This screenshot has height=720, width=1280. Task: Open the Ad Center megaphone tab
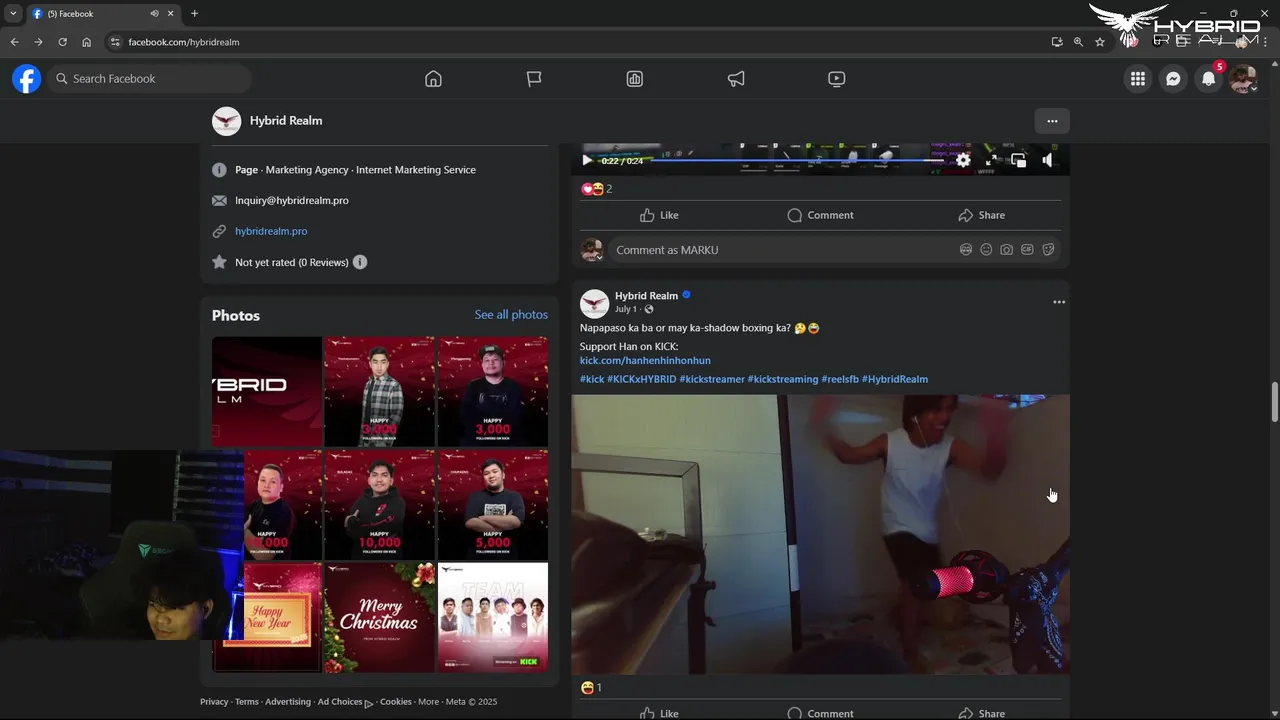[x=736, y=79]
